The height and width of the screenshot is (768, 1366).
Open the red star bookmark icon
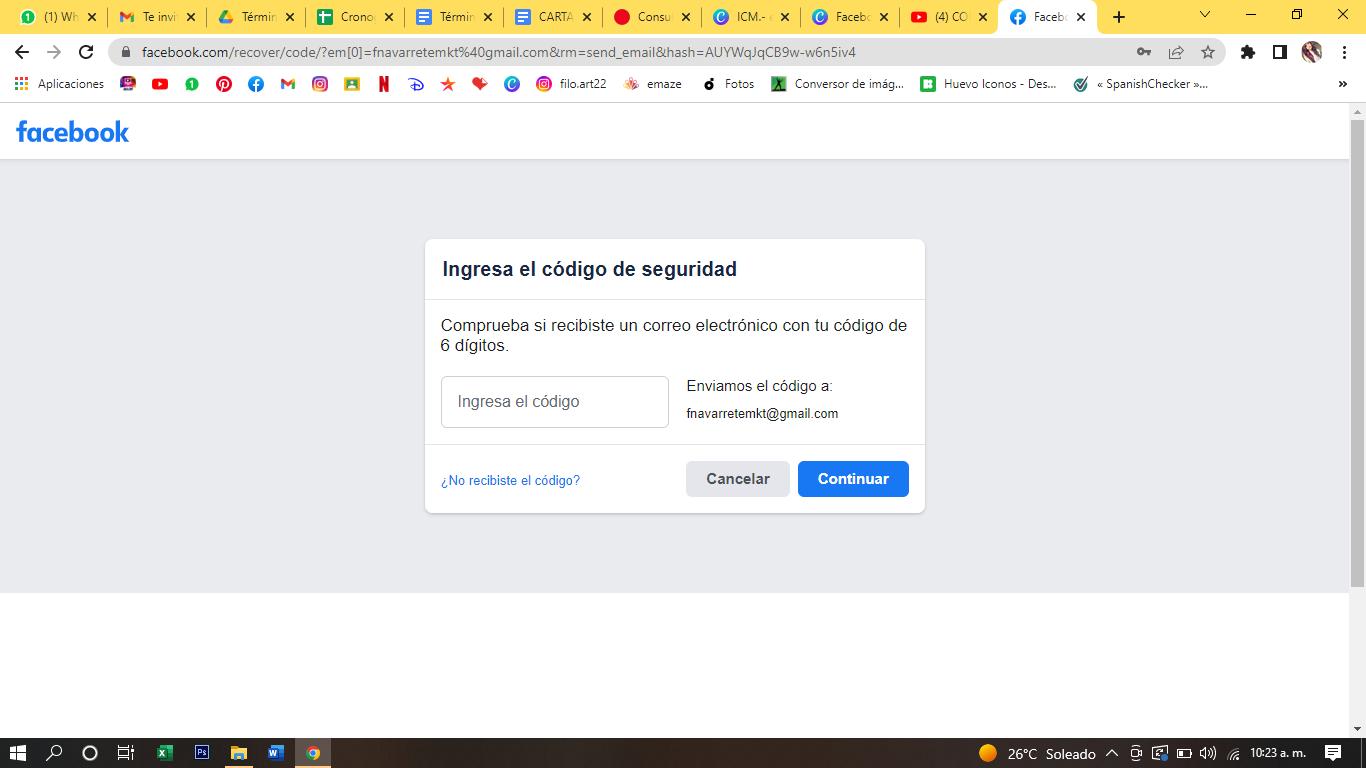(x=448, y=84)
